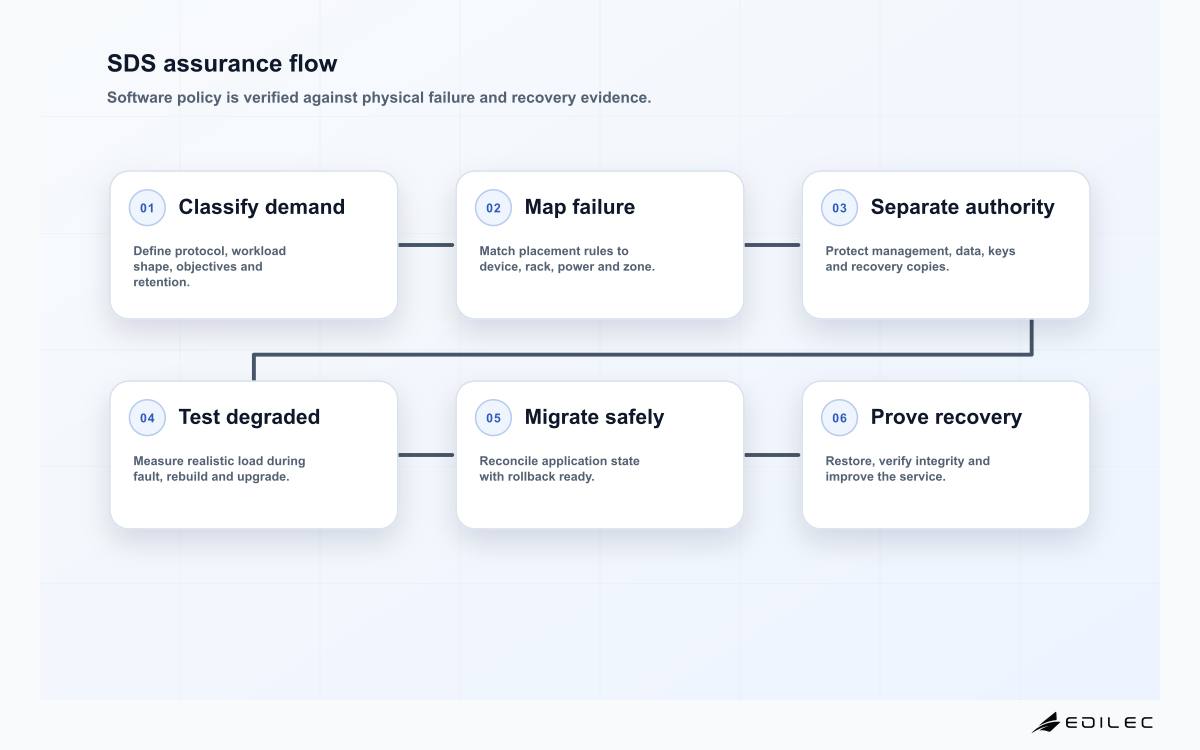This screenshot has height=750, width=1200.
Task: Click the 'Restore, verify integrity' description text
Action: [907, 469]
